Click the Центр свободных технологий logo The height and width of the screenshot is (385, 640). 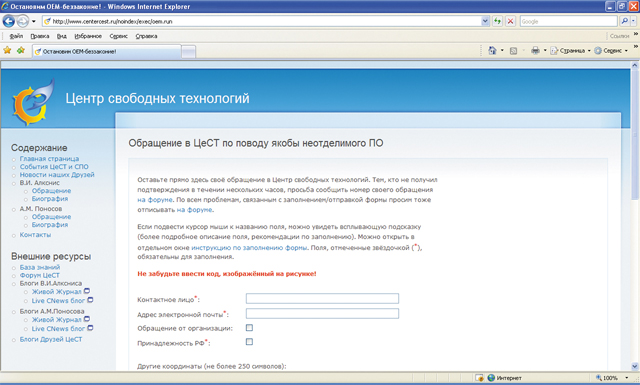pos(33,102)
